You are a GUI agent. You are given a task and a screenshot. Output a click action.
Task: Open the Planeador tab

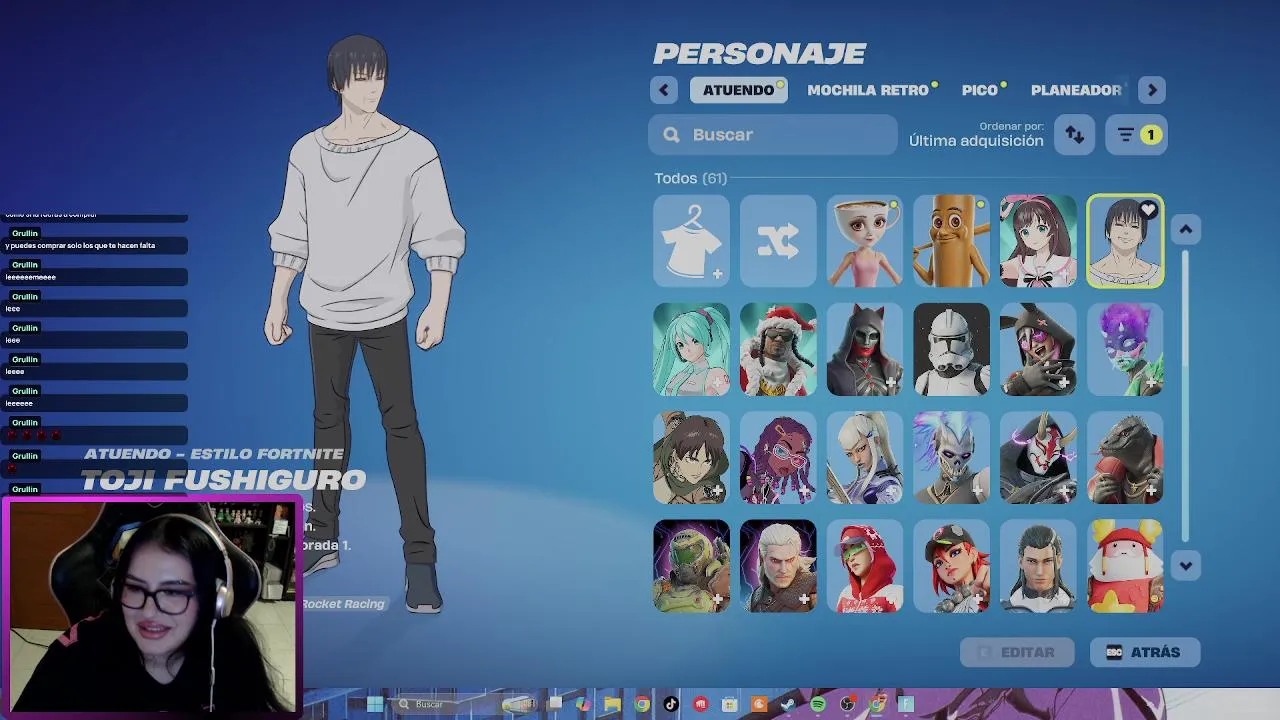(1076, 90)
